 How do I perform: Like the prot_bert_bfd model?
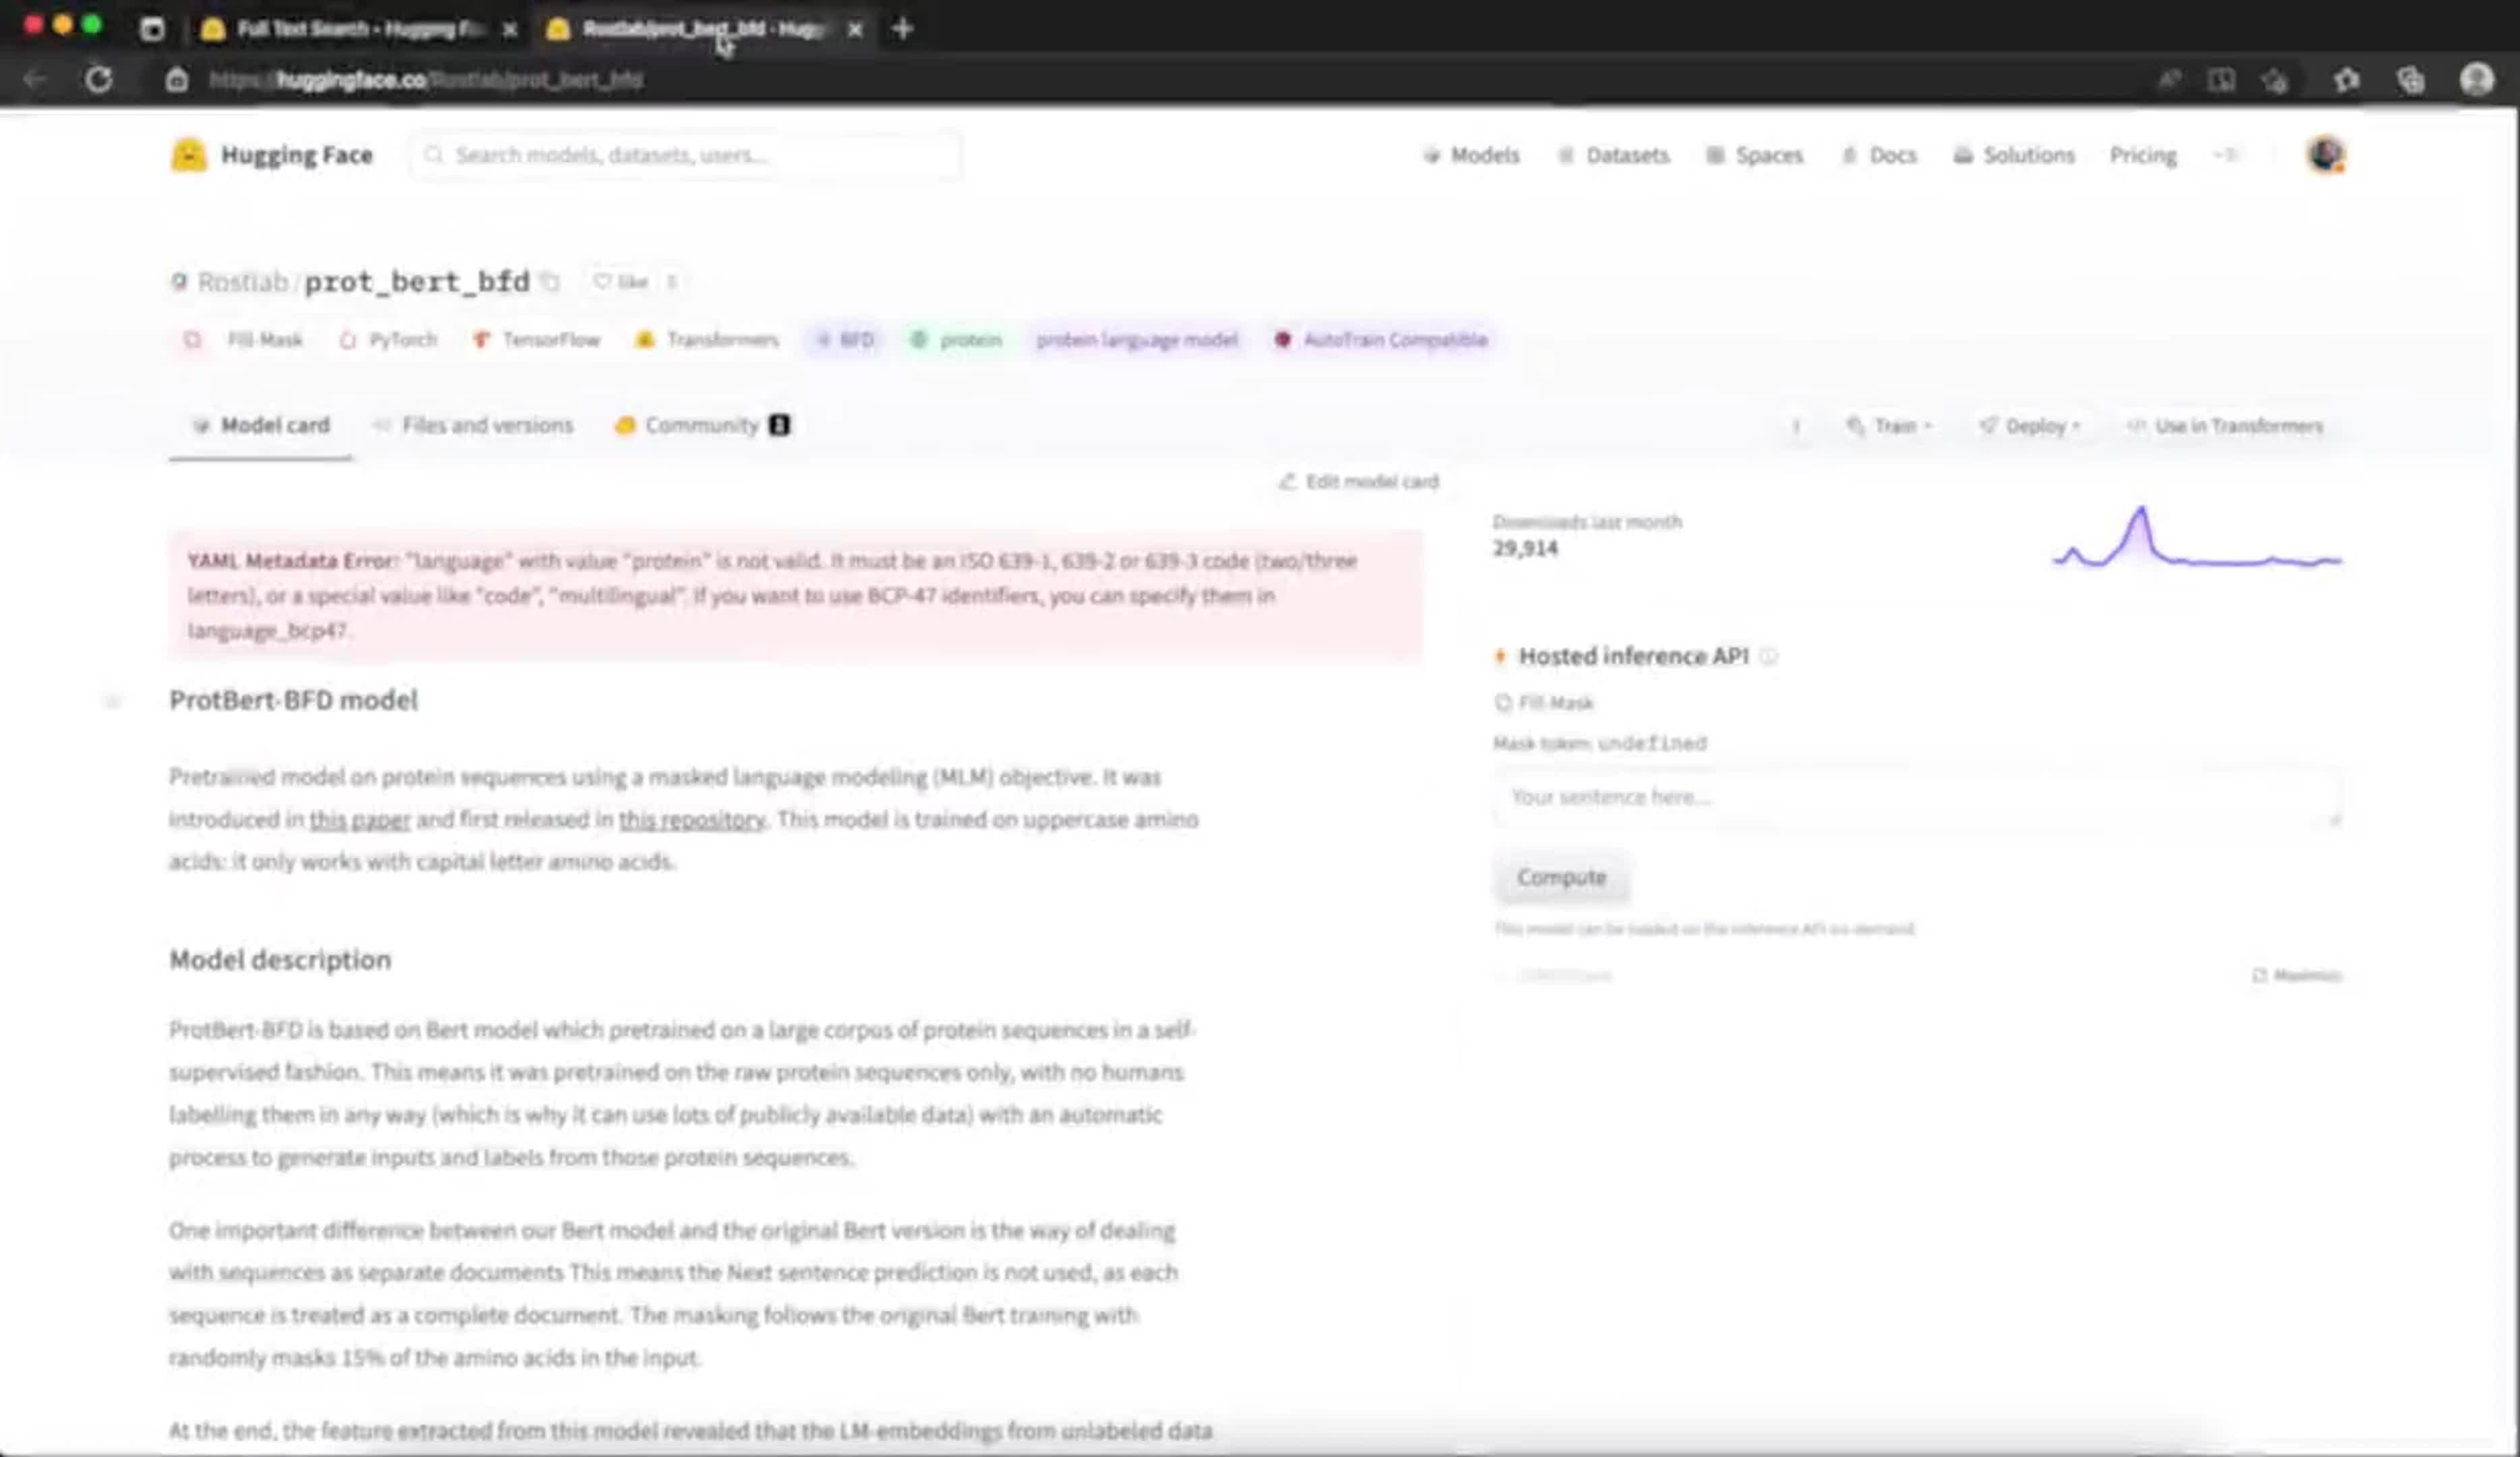coord(621,282)
